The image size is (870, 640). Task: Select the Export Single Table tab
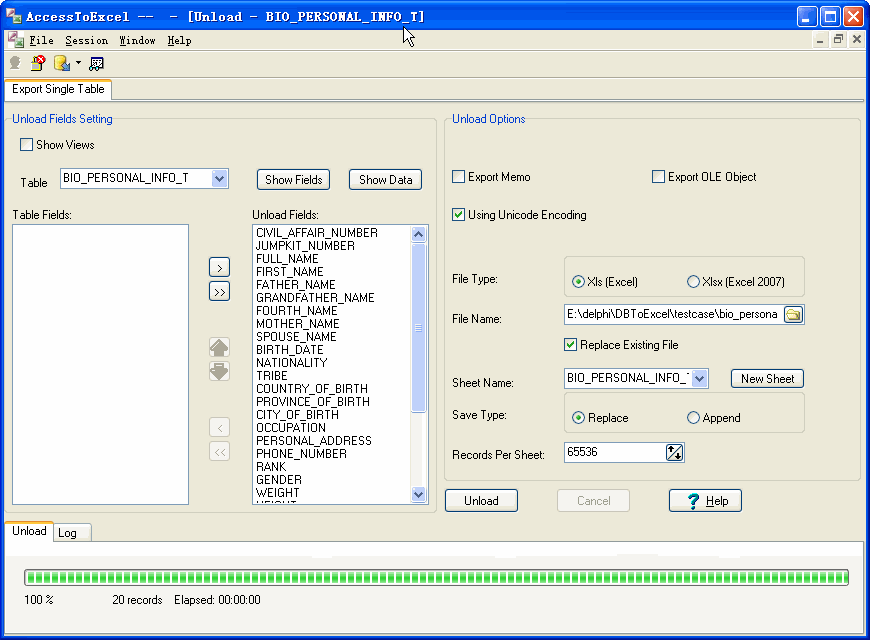(x=58, y=89)
